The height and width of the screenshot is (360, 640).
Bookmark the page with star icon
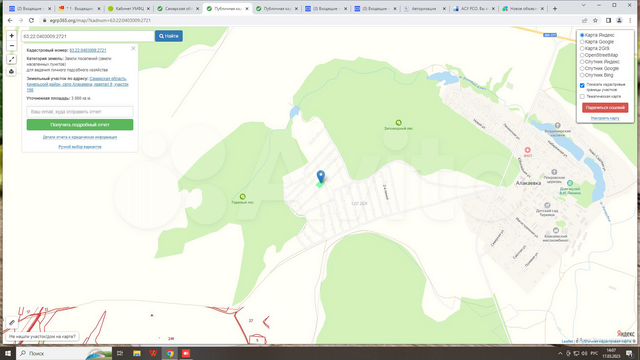[596, 20]
